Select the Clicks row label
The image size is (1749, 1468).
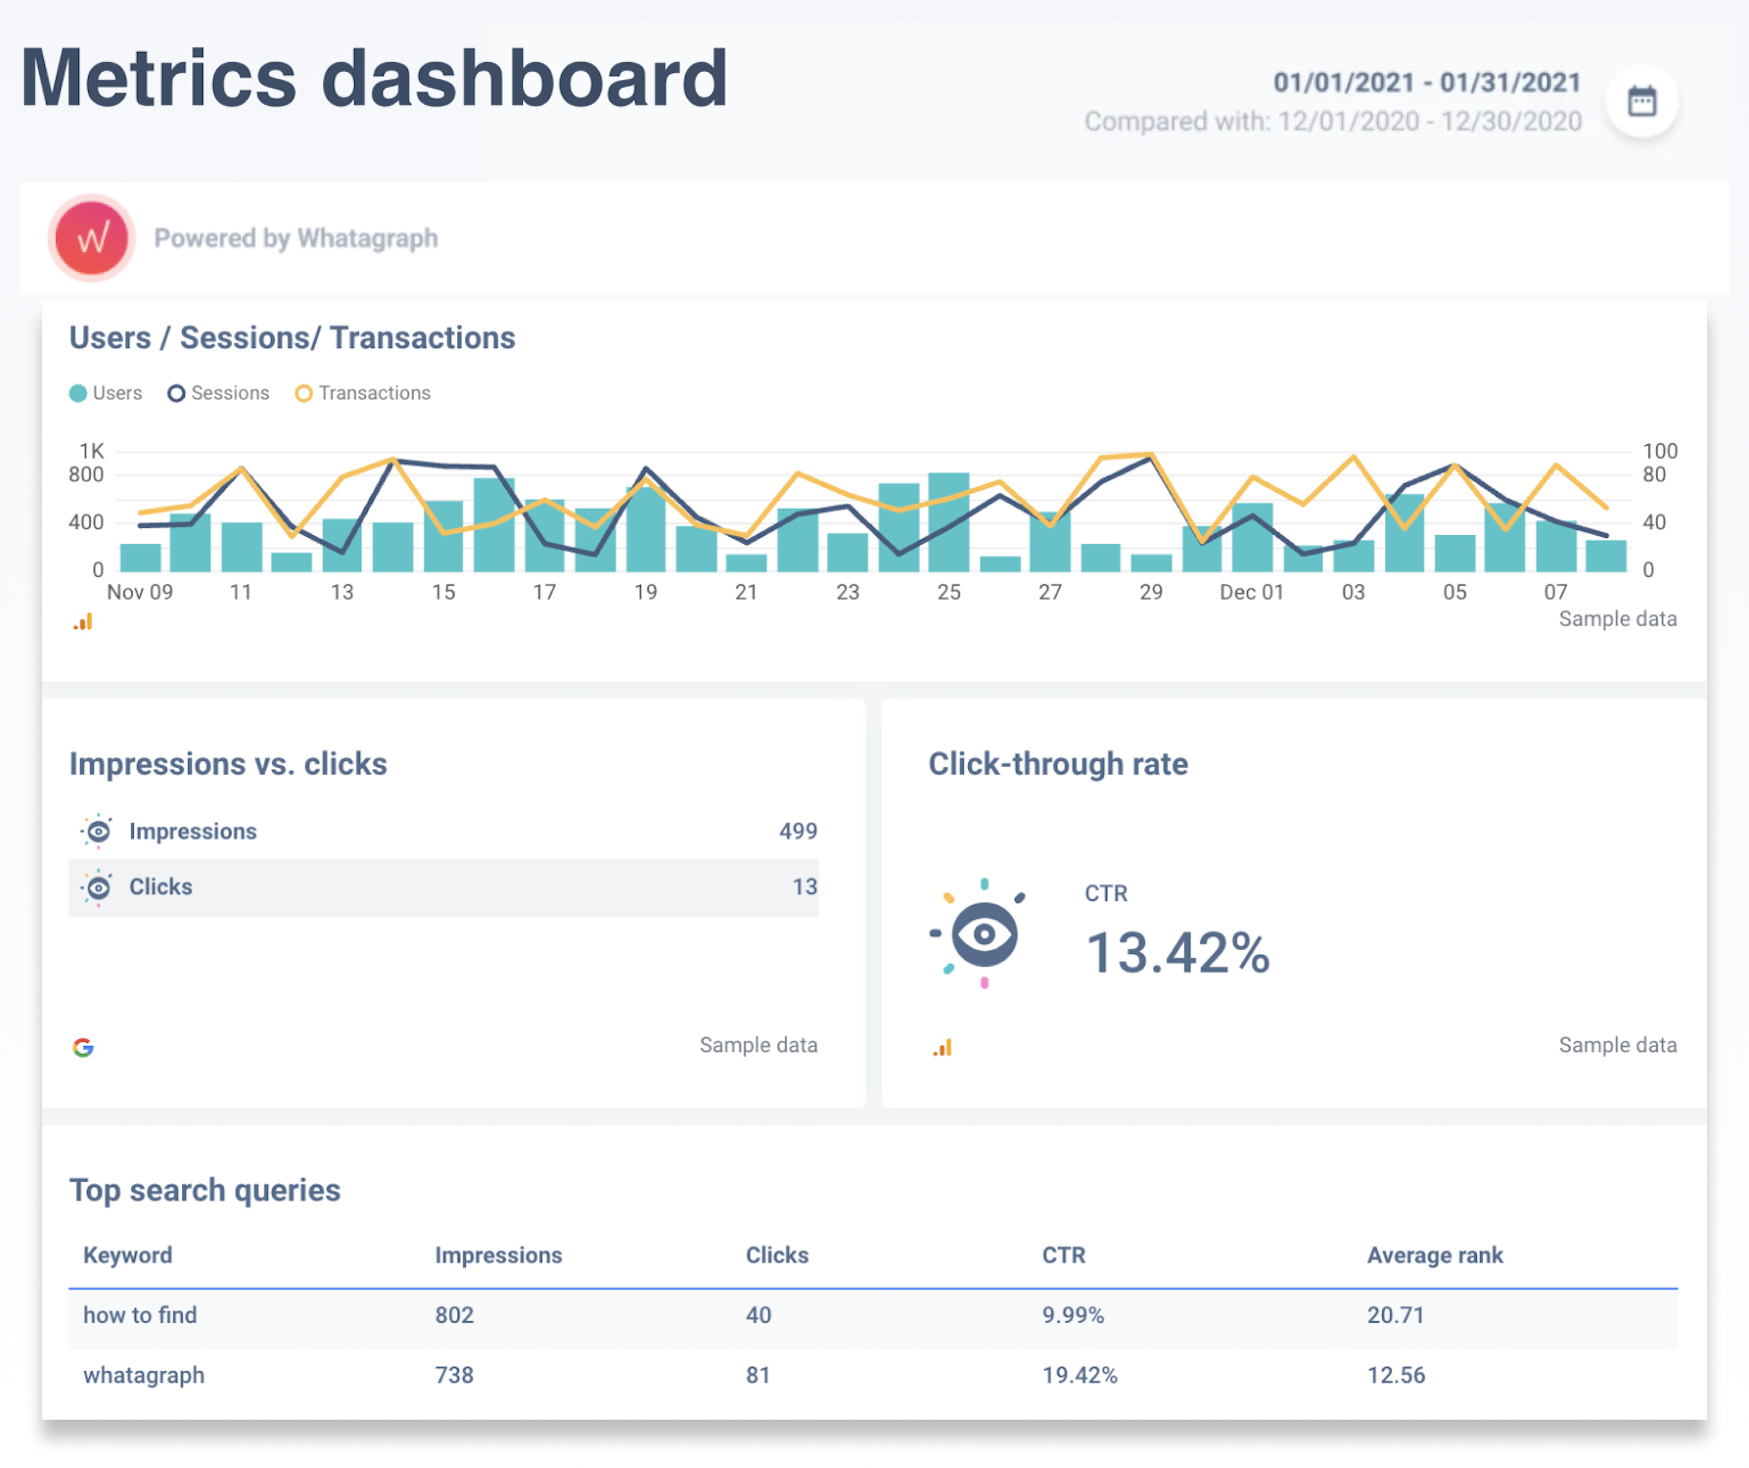click(161, 887)
